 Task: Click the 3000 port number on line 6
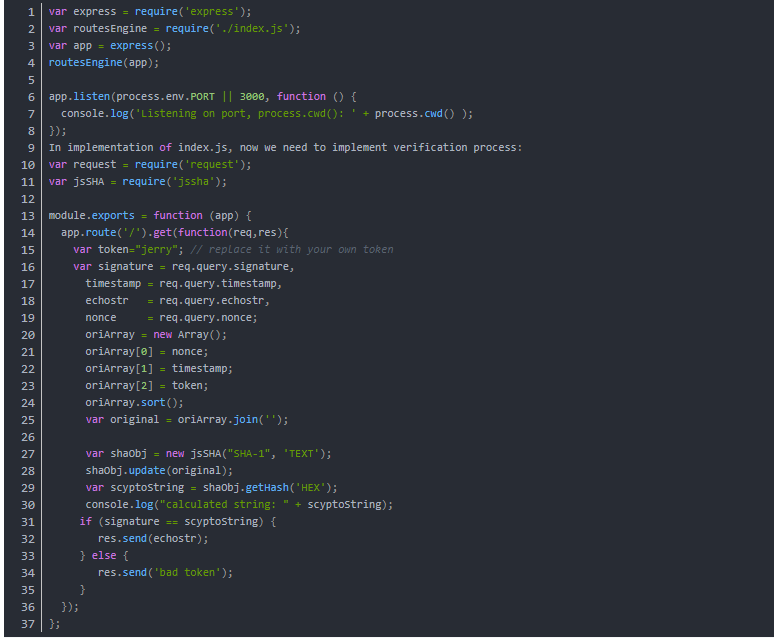[x=252, y=96]
